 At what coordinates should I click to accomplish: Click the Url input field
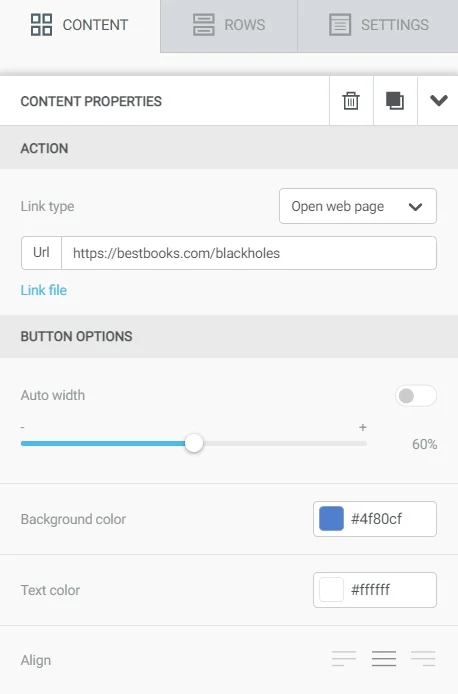click(x=249, y=253)
